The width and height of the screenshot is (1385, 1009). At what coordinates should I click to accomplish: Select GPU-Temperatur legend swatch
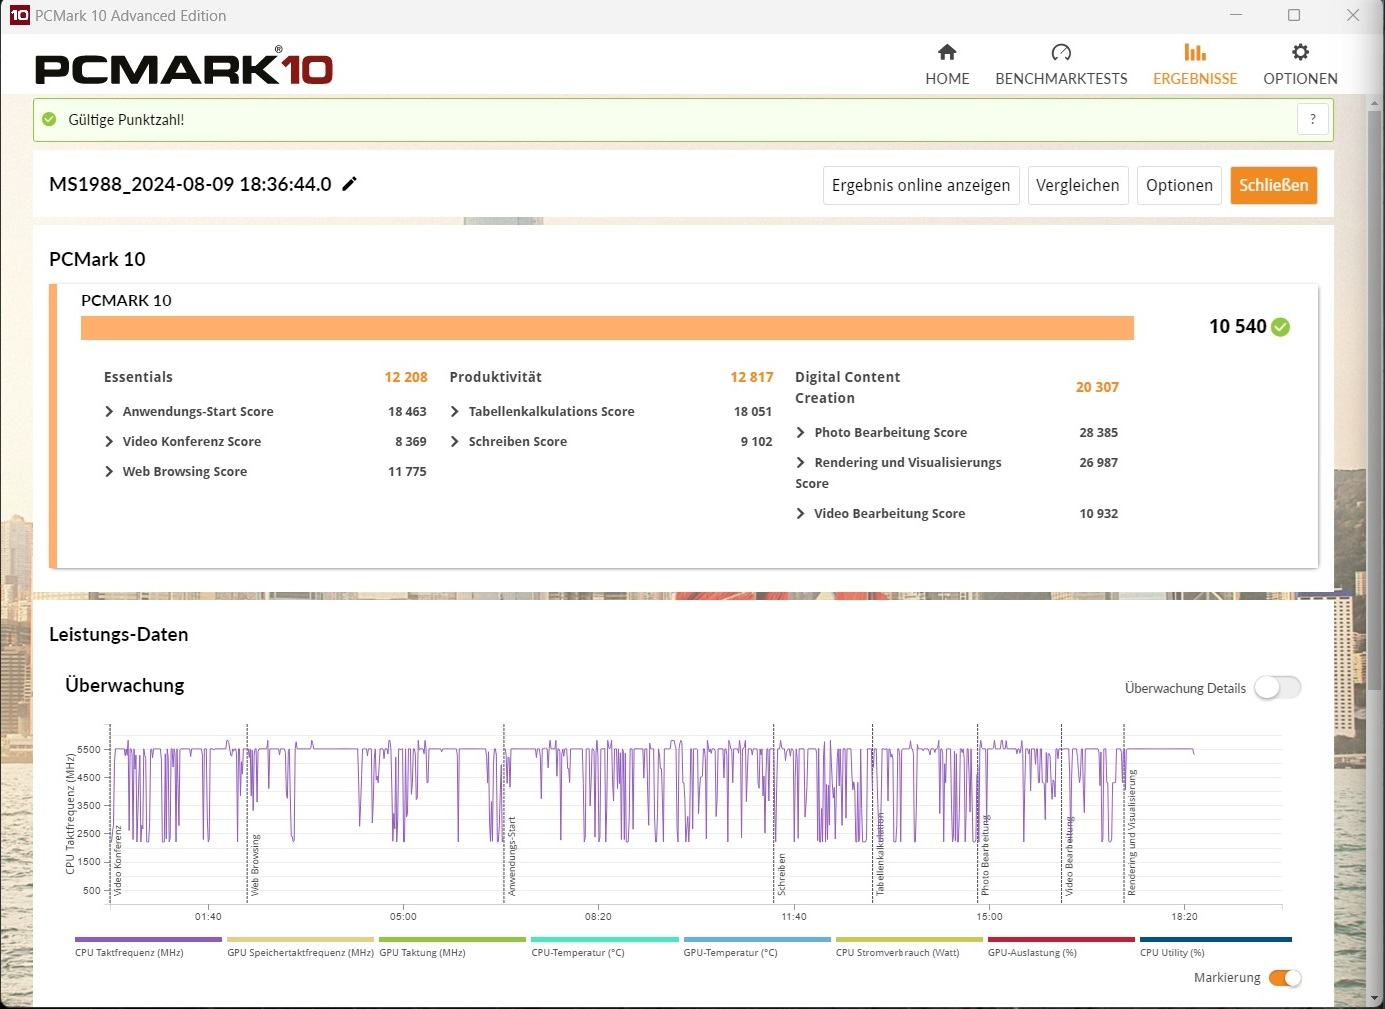[757, 939]
